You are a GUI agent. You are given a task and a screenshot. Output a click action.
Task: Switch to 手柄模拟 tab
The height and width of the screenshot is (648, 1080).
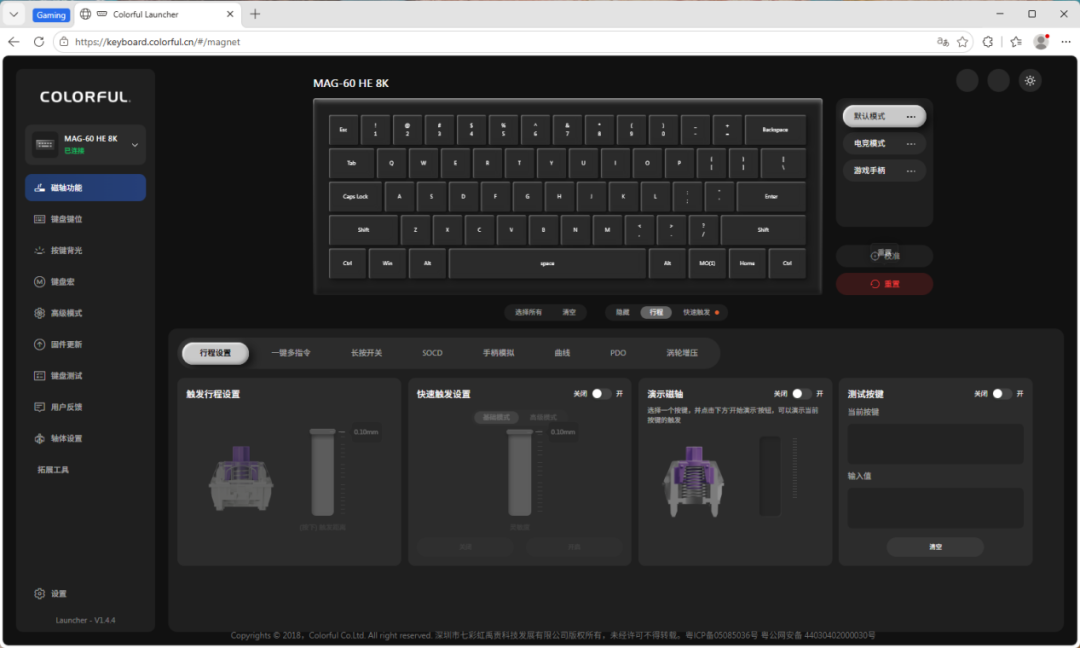(x=499, y=353)
